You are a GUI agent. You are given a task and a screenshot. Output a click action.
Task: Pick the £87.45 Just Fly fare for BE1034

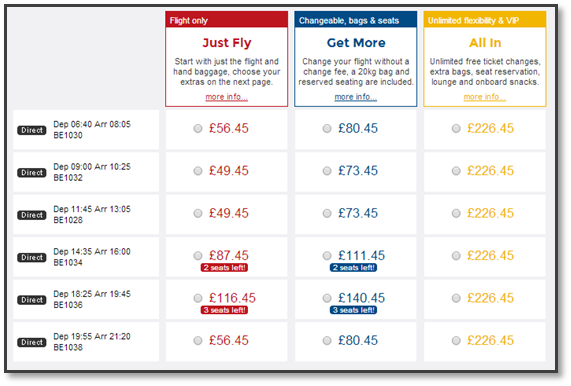point(198,256)
